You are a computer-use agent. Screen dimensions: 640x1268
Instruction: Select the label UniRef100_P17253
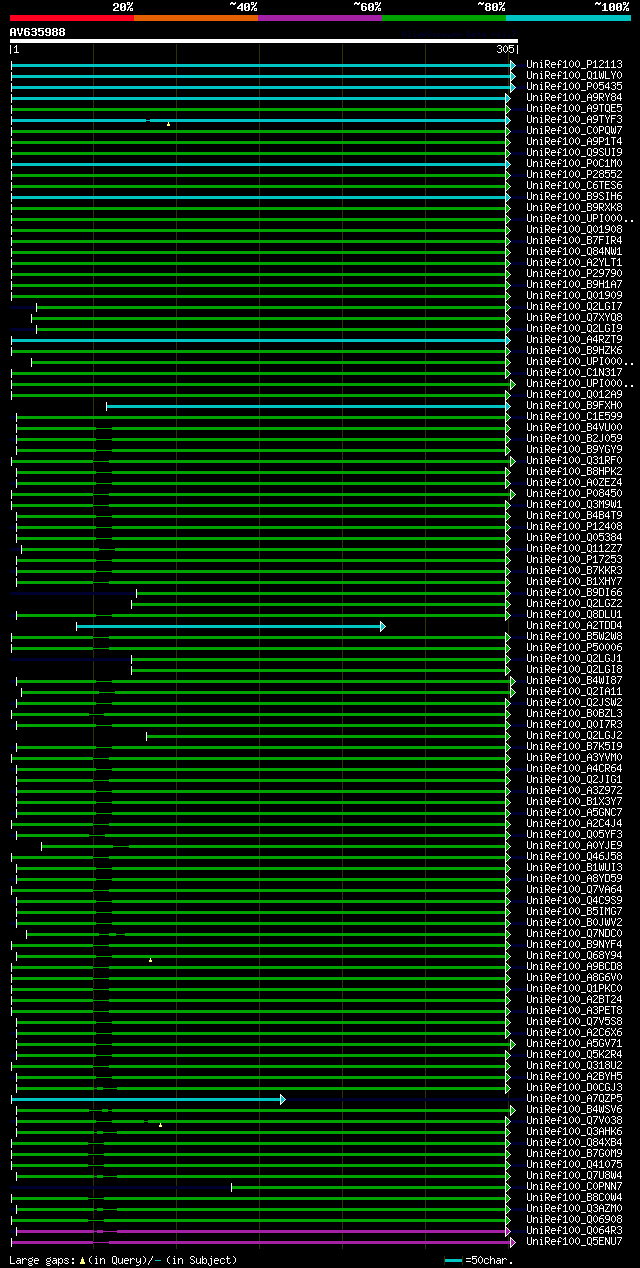[574, 559]
